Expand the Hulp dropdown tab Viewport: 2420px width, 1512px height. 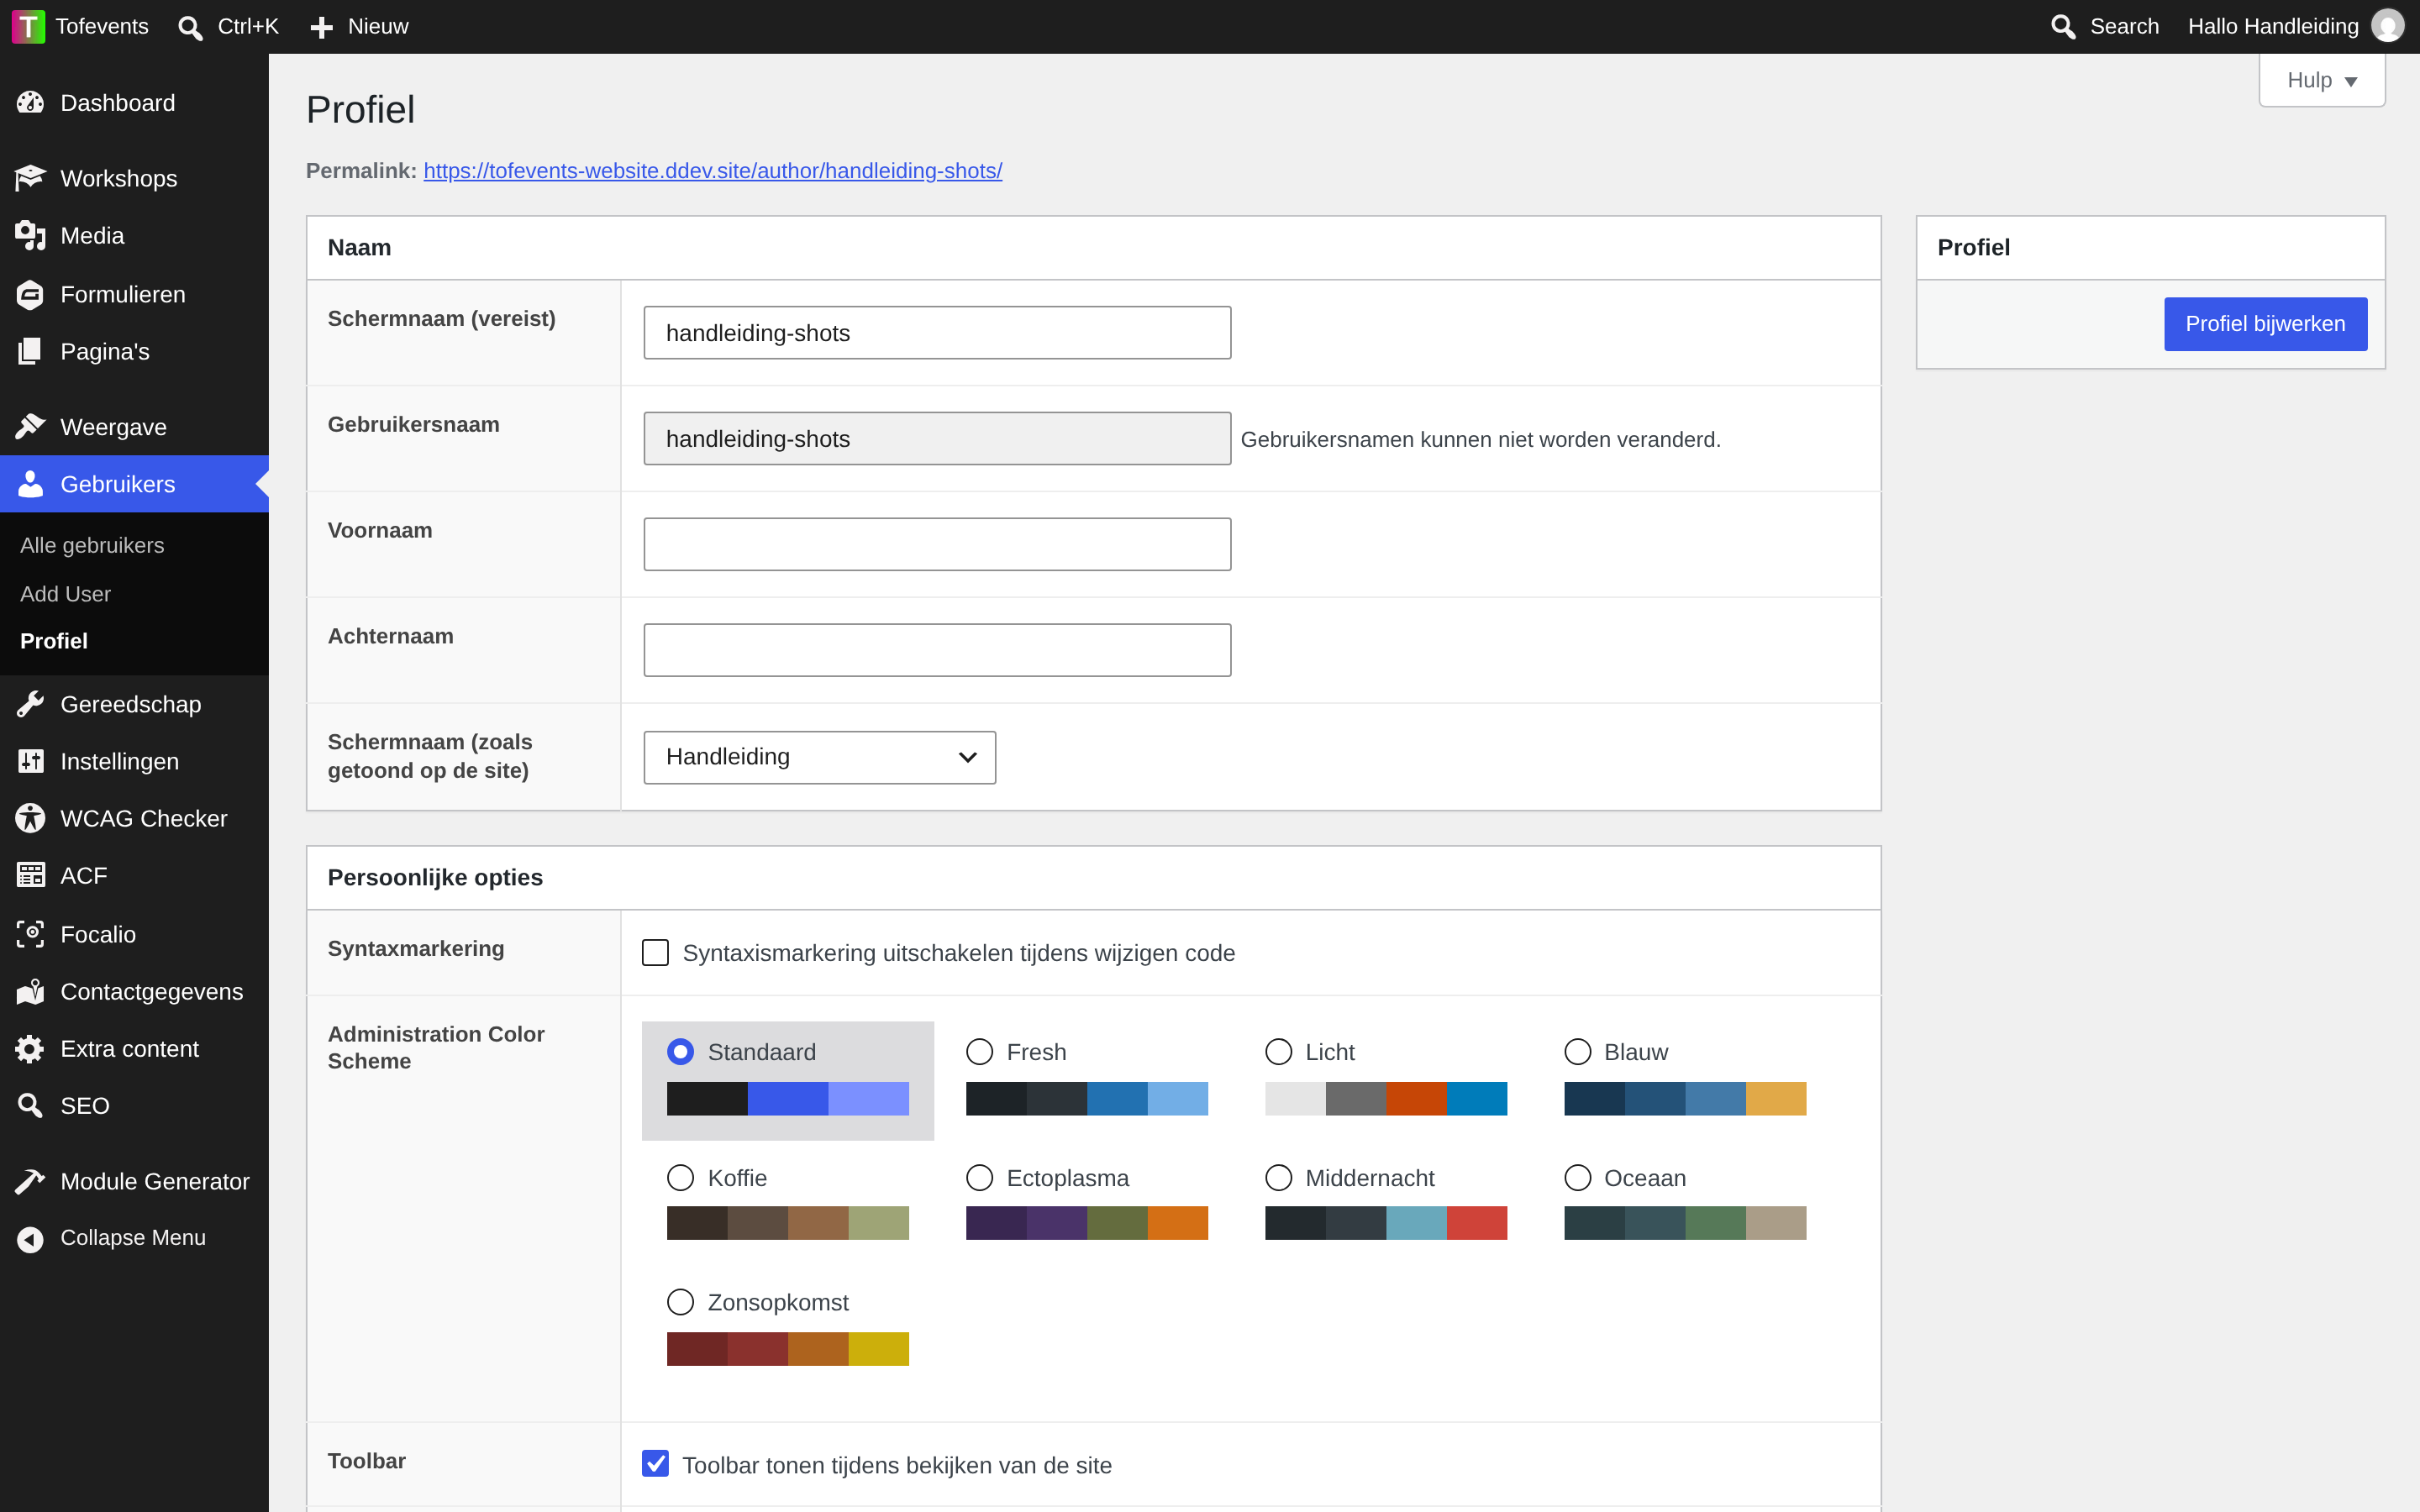tap(2322, 81)
